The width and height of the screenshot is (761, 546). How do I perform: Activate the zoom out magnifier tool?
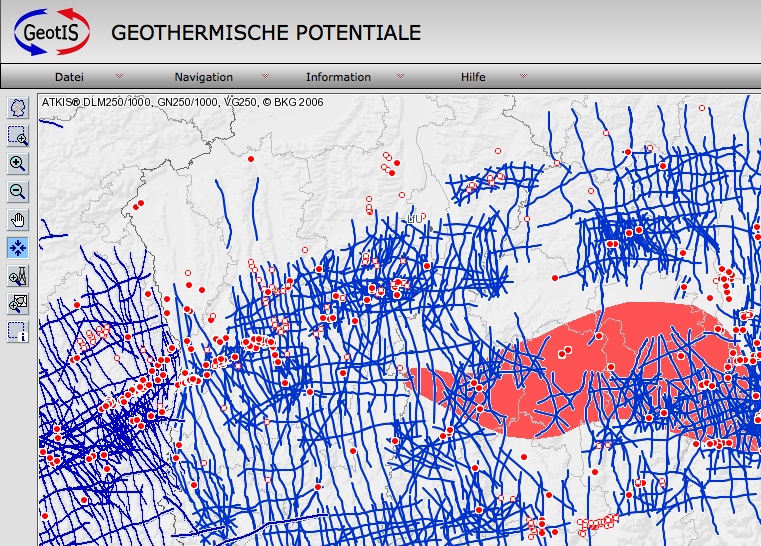pyautogui.click(x=17, y=192)
